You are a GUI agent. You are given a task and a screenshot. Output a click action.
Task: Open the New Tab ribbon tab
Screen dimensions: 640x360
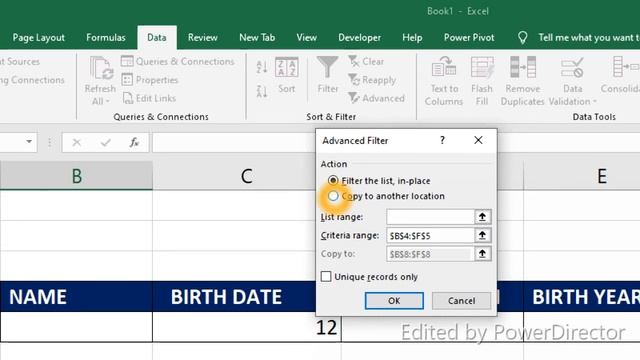pos(257,38)
